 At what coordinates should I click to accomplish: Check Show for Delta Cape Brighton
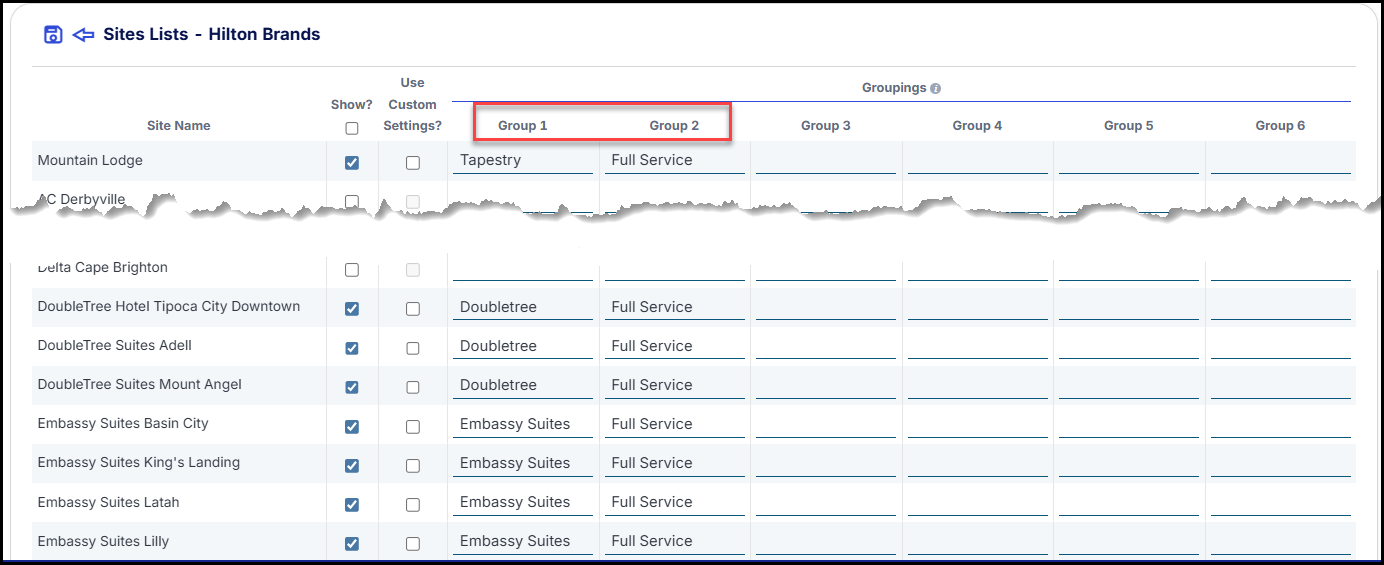click(x=352, y=270)
